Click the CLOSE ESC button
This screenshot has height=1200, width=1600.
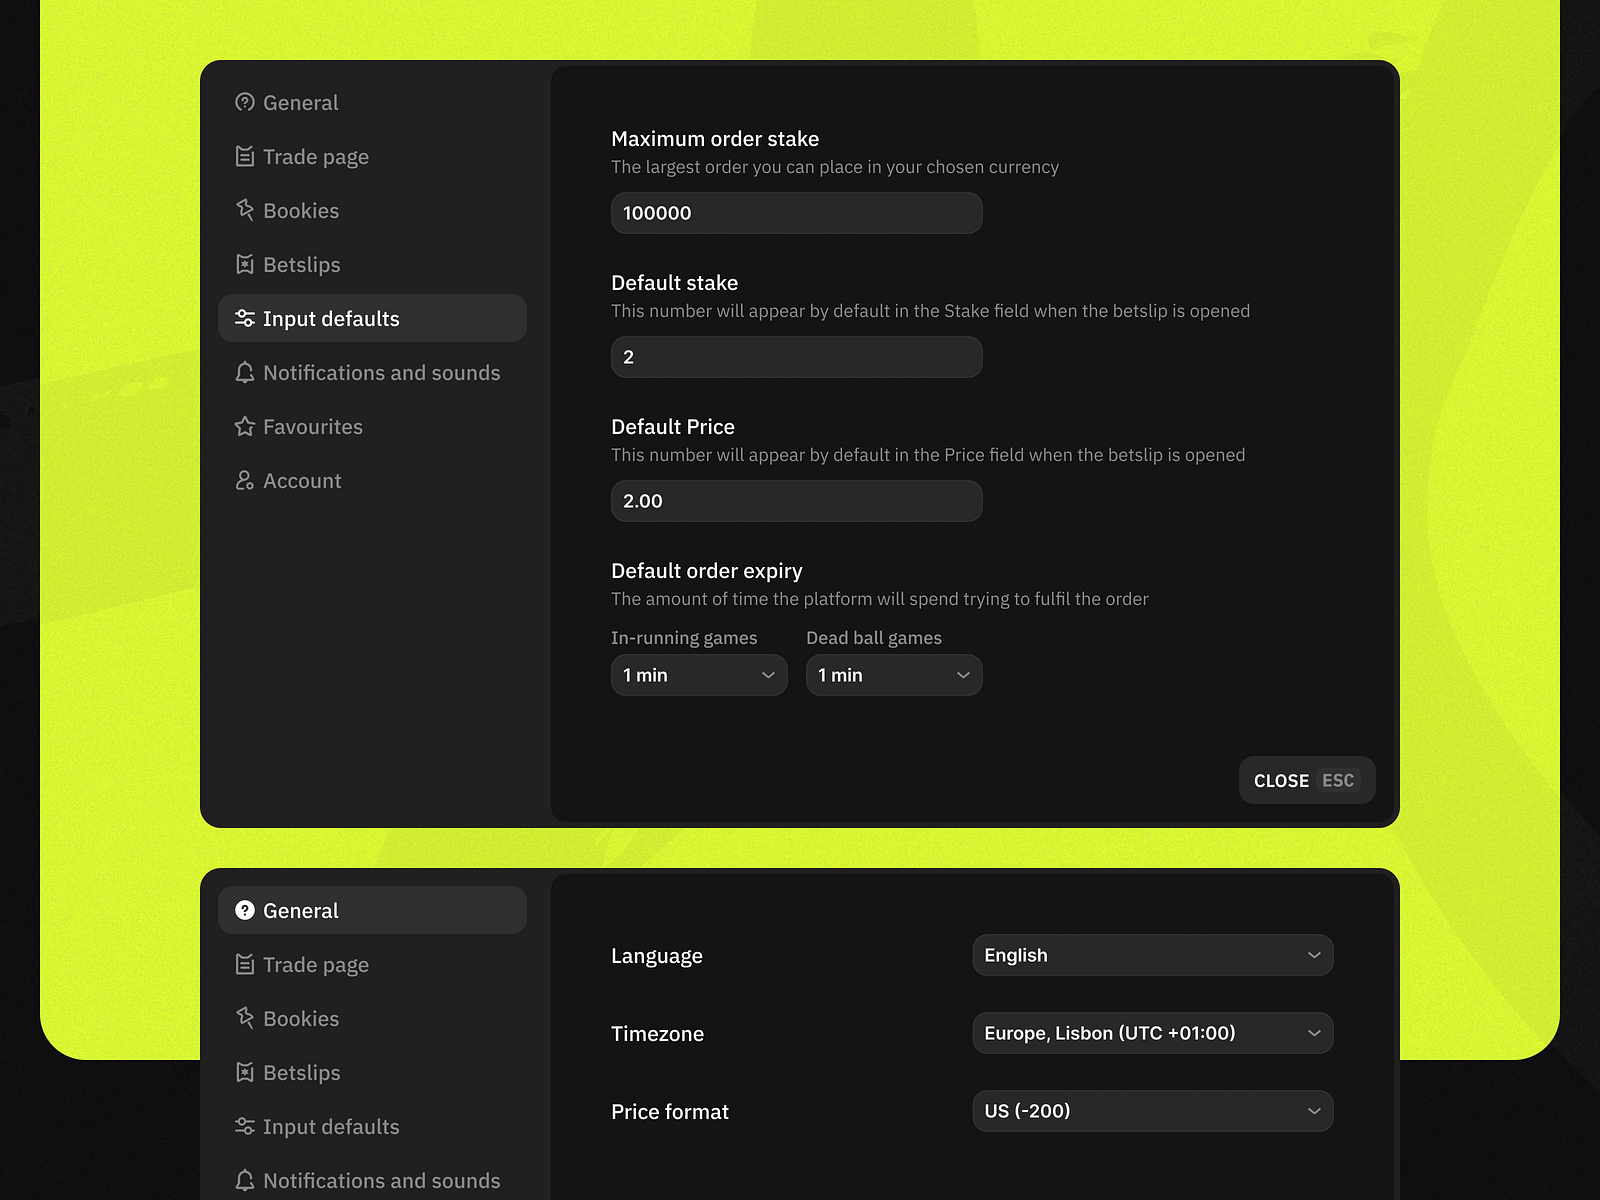[1306, 780]
